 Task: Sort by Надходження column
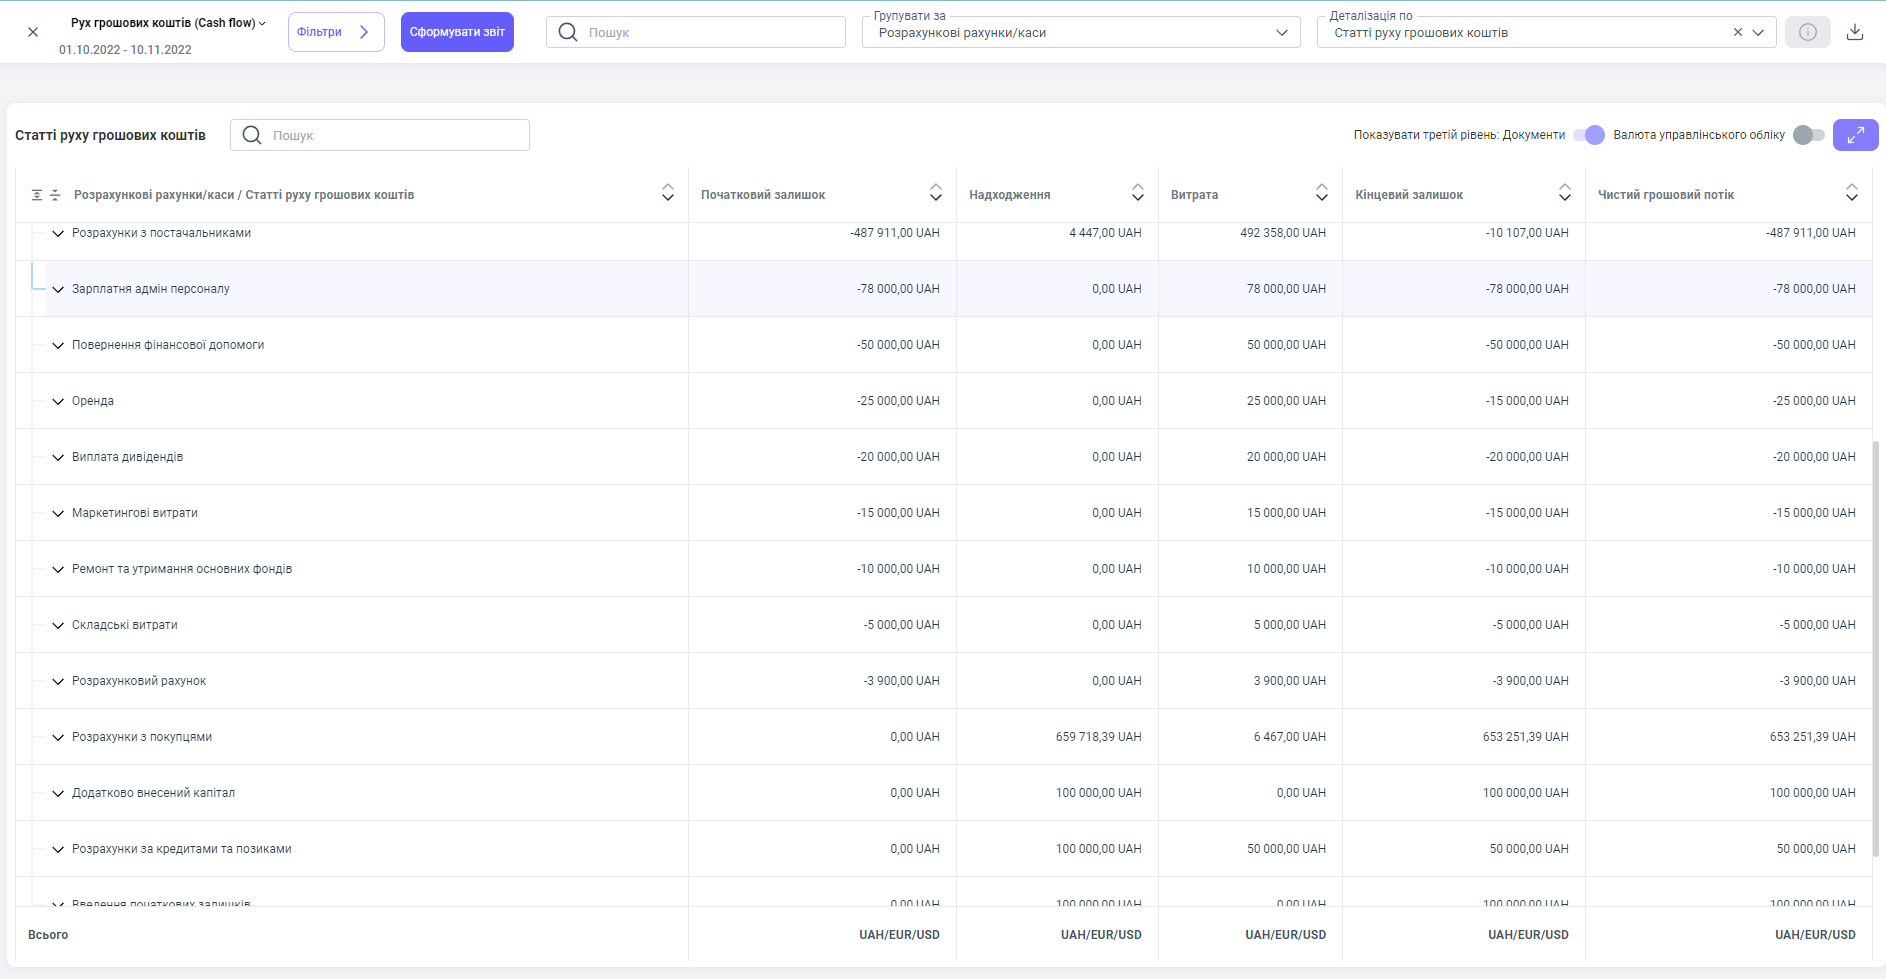click(1137, 193)
